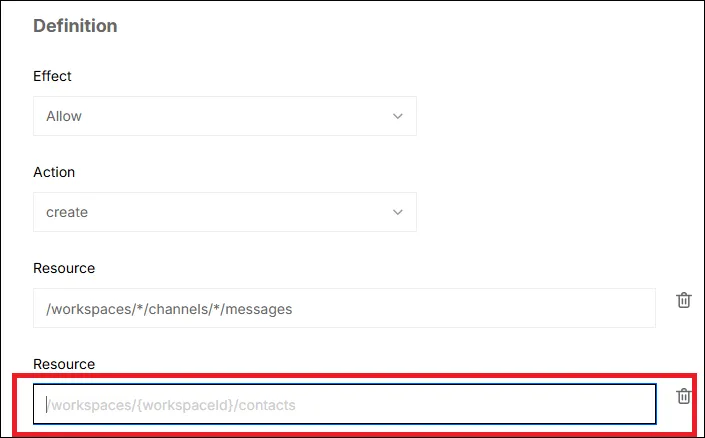This screenshot has width=705, height=438.
Task: Open the Action dropdown showing create
Action: (225, 212)
